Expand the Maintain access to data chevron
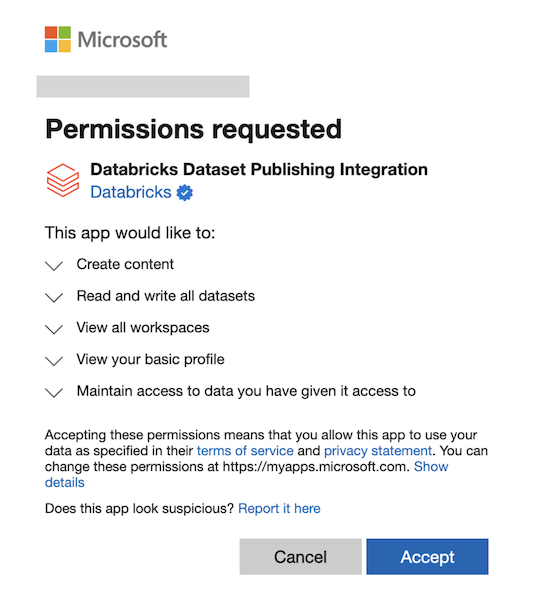 (54, 392)
